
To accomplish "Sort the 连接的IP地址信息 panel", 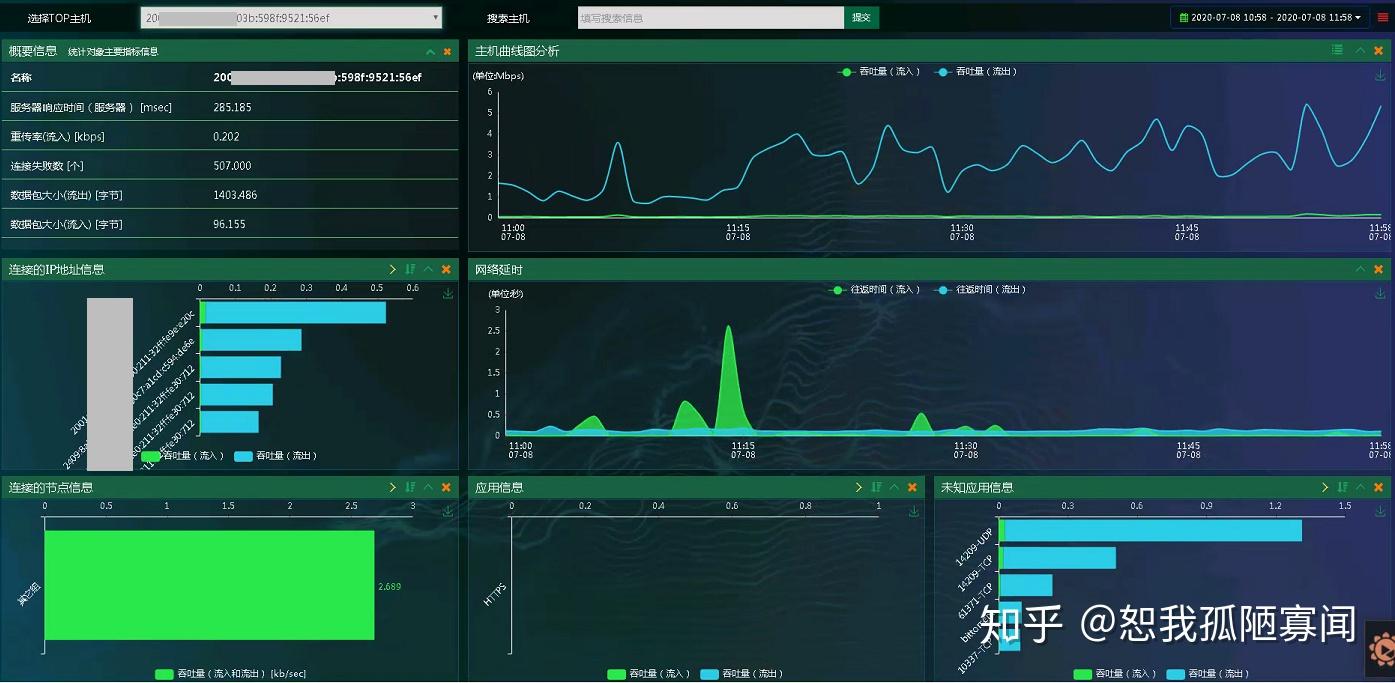I will 410,269.
